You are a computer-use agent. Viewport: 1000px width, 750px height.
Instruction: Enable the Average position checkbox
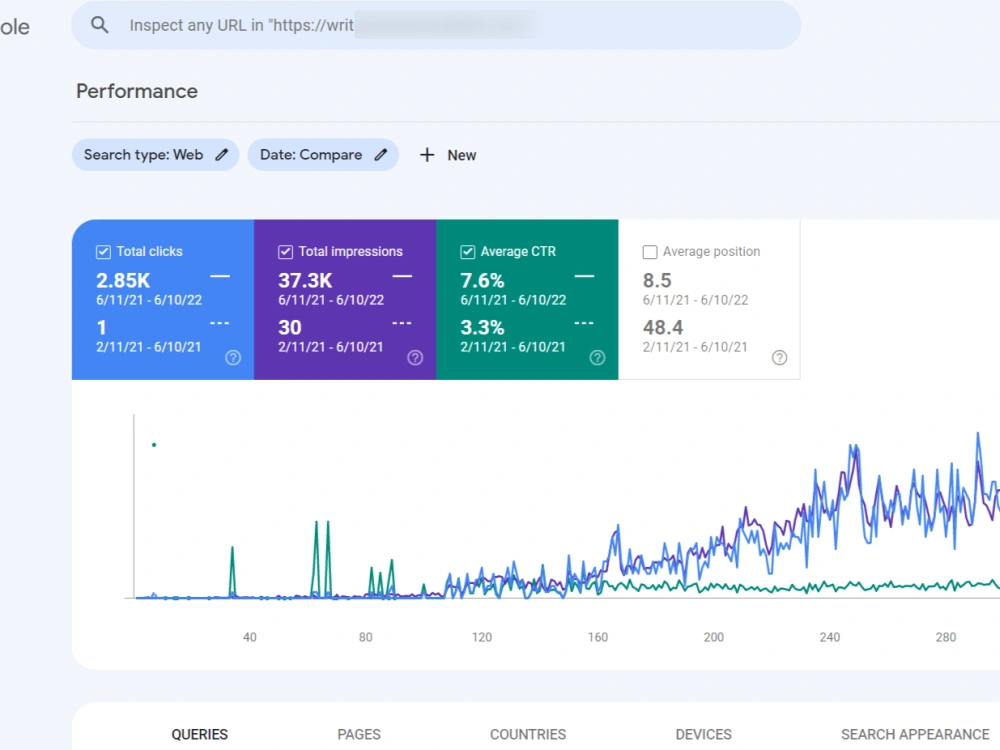[x=650, y=252]
